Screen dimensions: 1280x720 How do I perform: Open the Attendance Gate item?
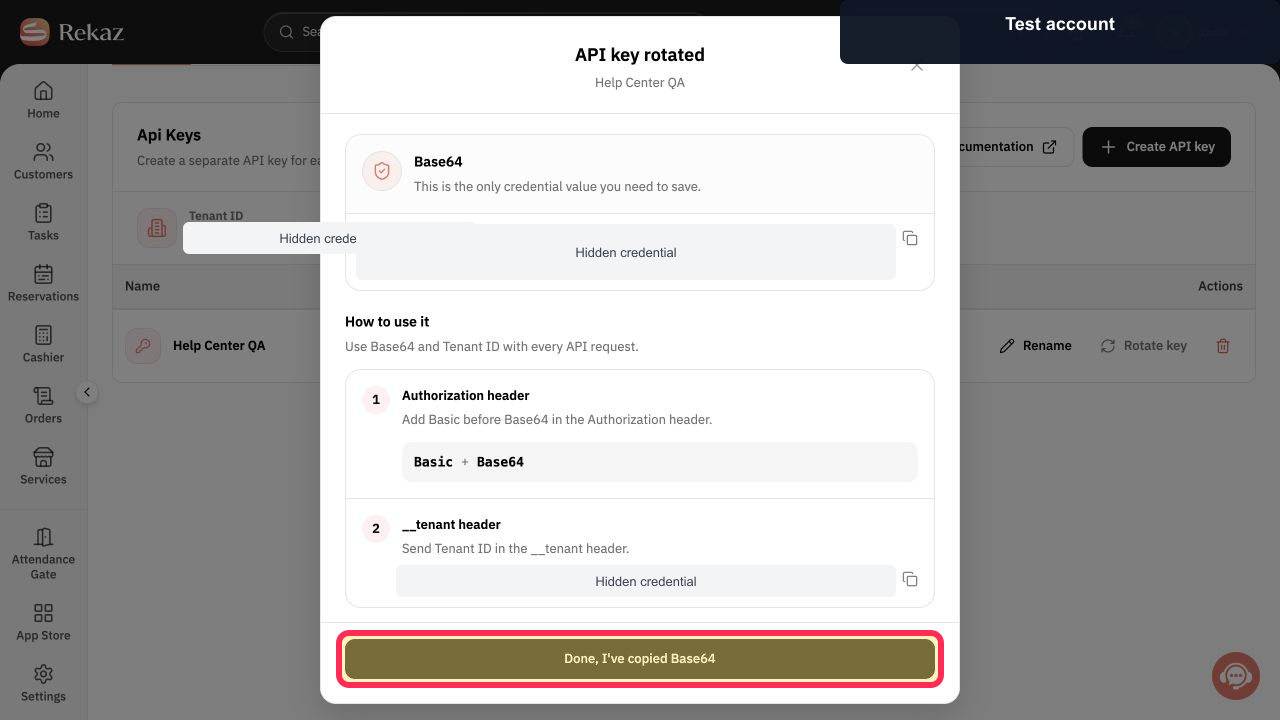click(43, 553)
